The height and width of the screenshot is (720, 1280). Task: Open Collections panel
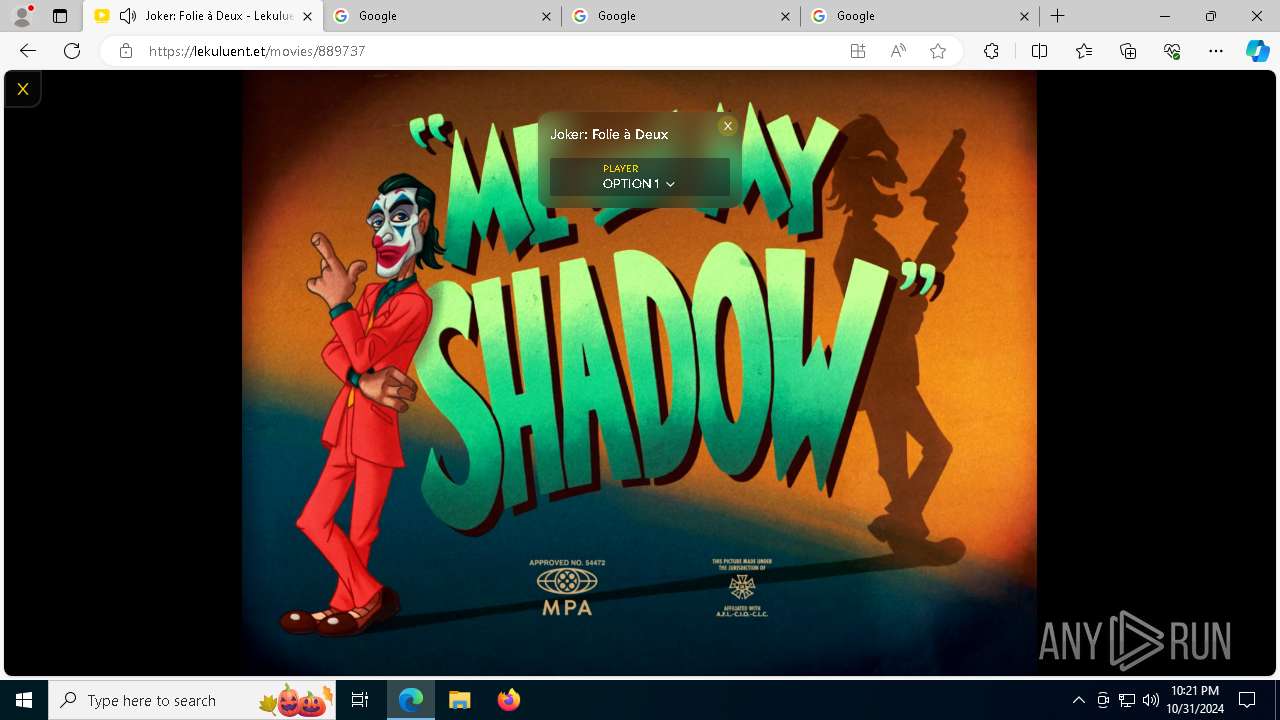(x=1128, y=51)
